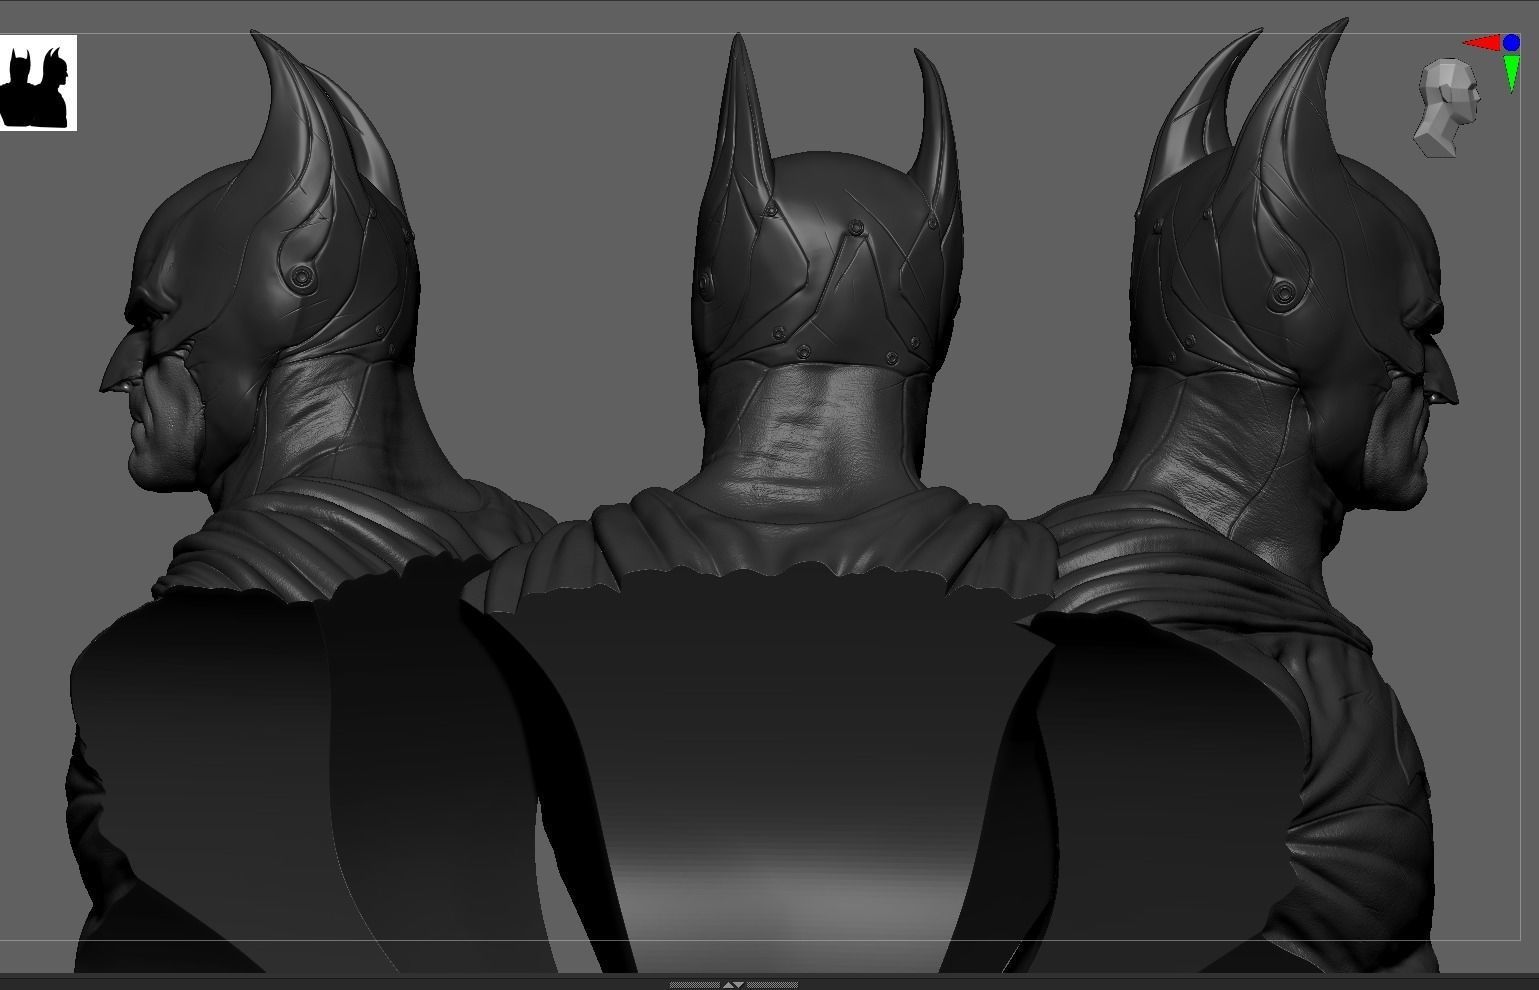Viewport: 1539px width, 990px height.
Task: Click the bottom tray divider arrows
Action: coord(734,984)
